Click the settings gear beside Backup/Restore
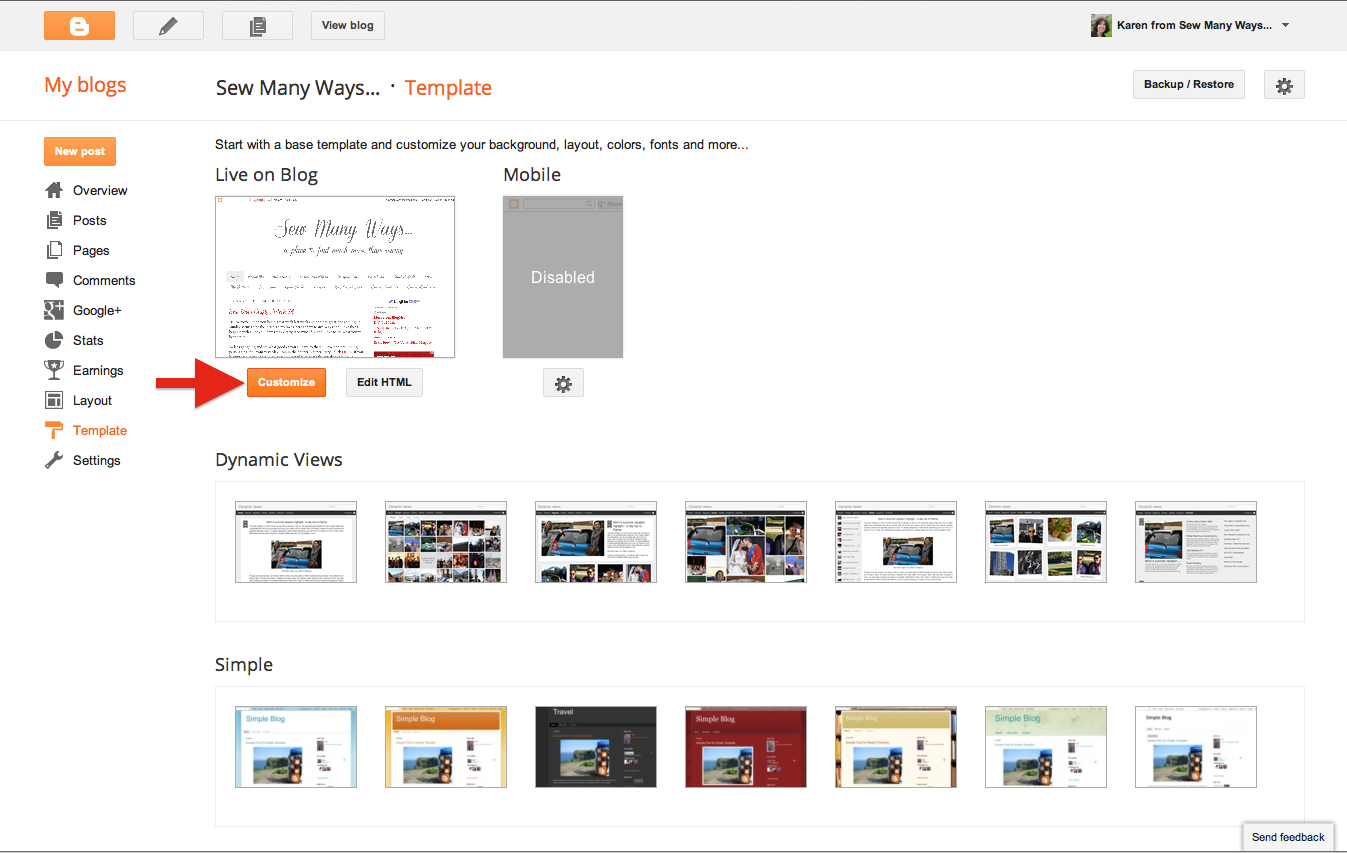Image resolution: width=1347 pixels, height=853 pixels. tap(1284, 84)
